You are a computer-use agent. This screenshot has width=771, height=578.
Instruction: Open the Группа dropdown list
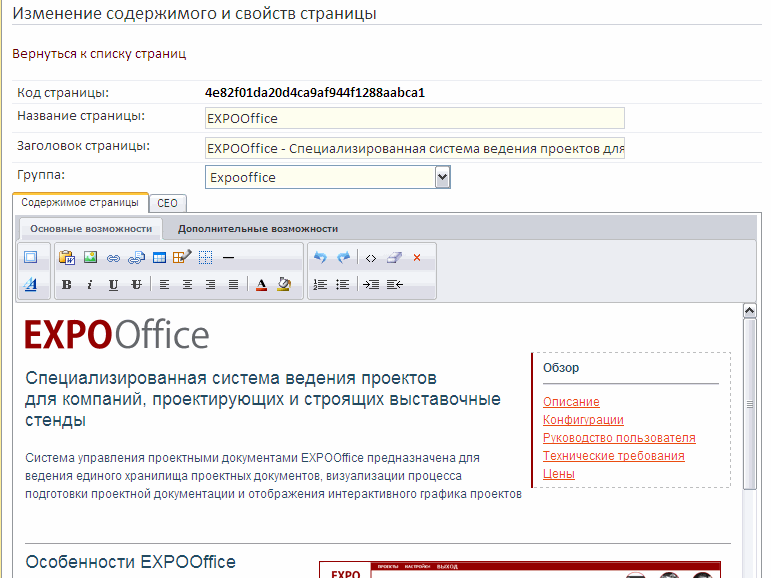click(x=443, y=177)
